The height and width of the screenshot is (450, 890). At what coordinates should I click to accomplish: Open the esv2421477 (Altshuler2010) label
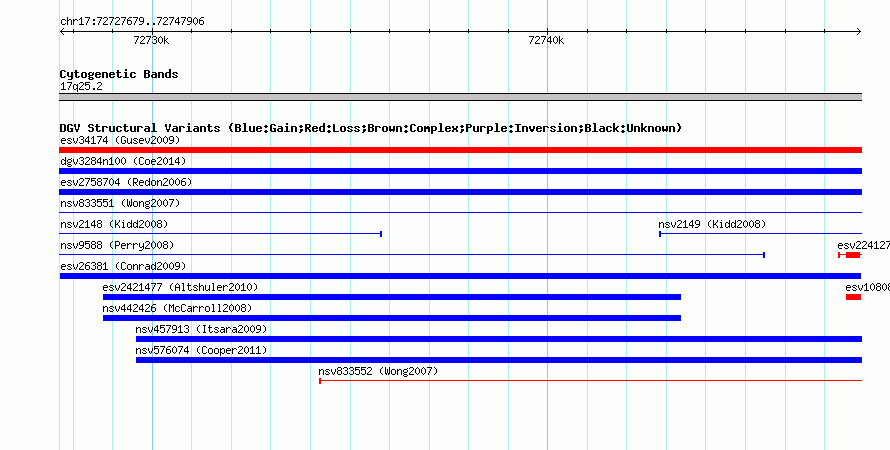(x=180, y=287)
